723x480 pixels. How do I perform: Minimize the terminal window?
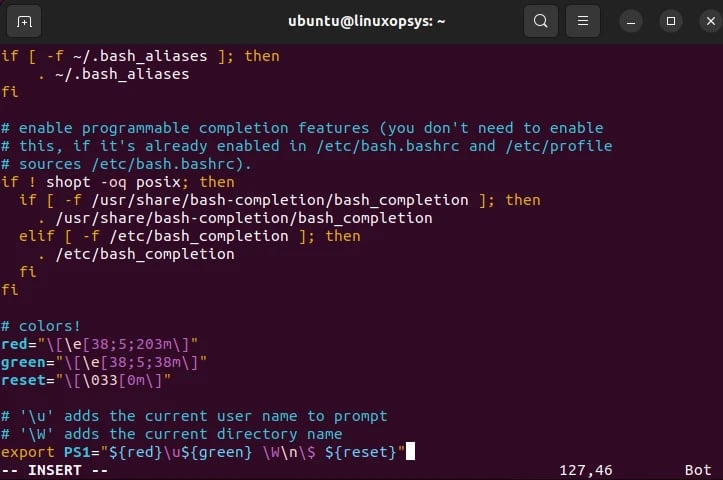[631, 21]
